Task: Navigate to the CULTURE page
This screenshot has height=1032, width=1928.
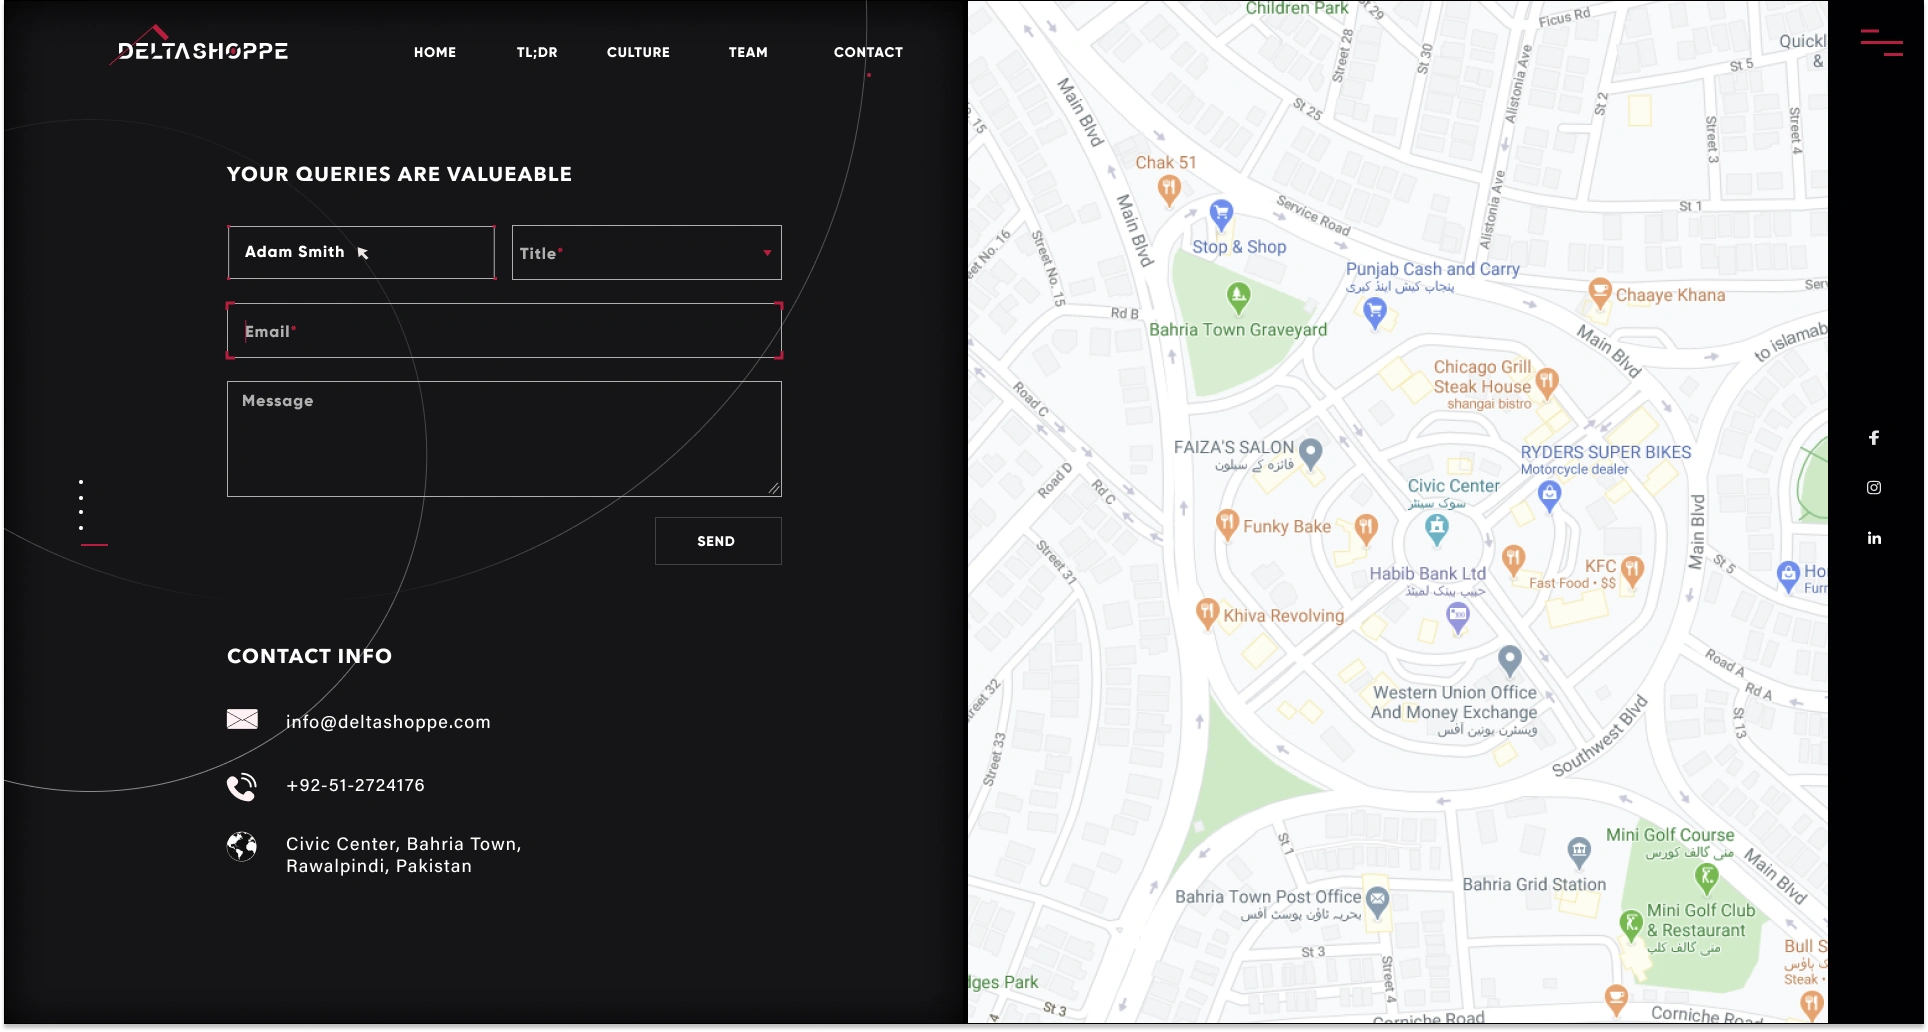Action: pyautogui.click(x=638, y=52)
